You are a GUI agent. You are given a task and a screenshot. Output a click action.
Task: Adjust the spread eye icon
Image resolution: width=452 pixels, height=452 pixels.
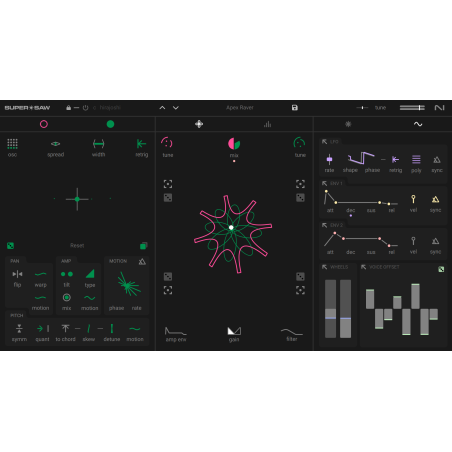(x=55, y=144)
